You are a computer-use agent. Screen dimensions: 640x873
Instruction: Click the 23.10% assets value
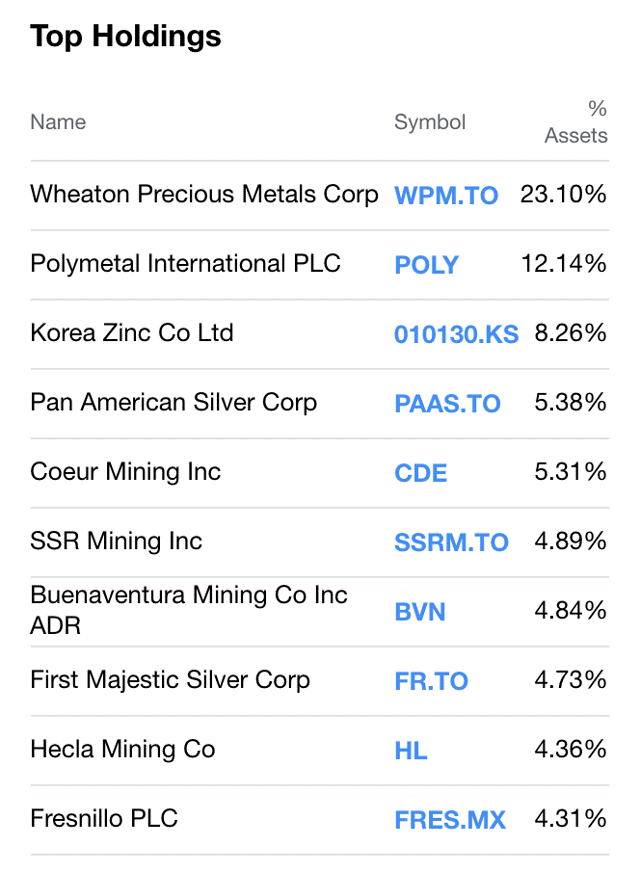tap(563, 194)
